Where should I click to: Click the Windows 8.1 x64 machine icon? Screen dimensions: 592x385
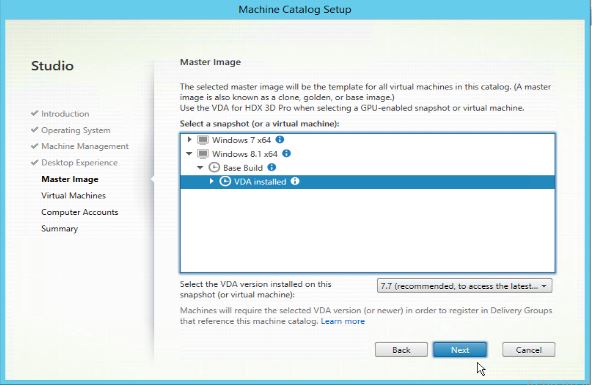click(203, 154)
